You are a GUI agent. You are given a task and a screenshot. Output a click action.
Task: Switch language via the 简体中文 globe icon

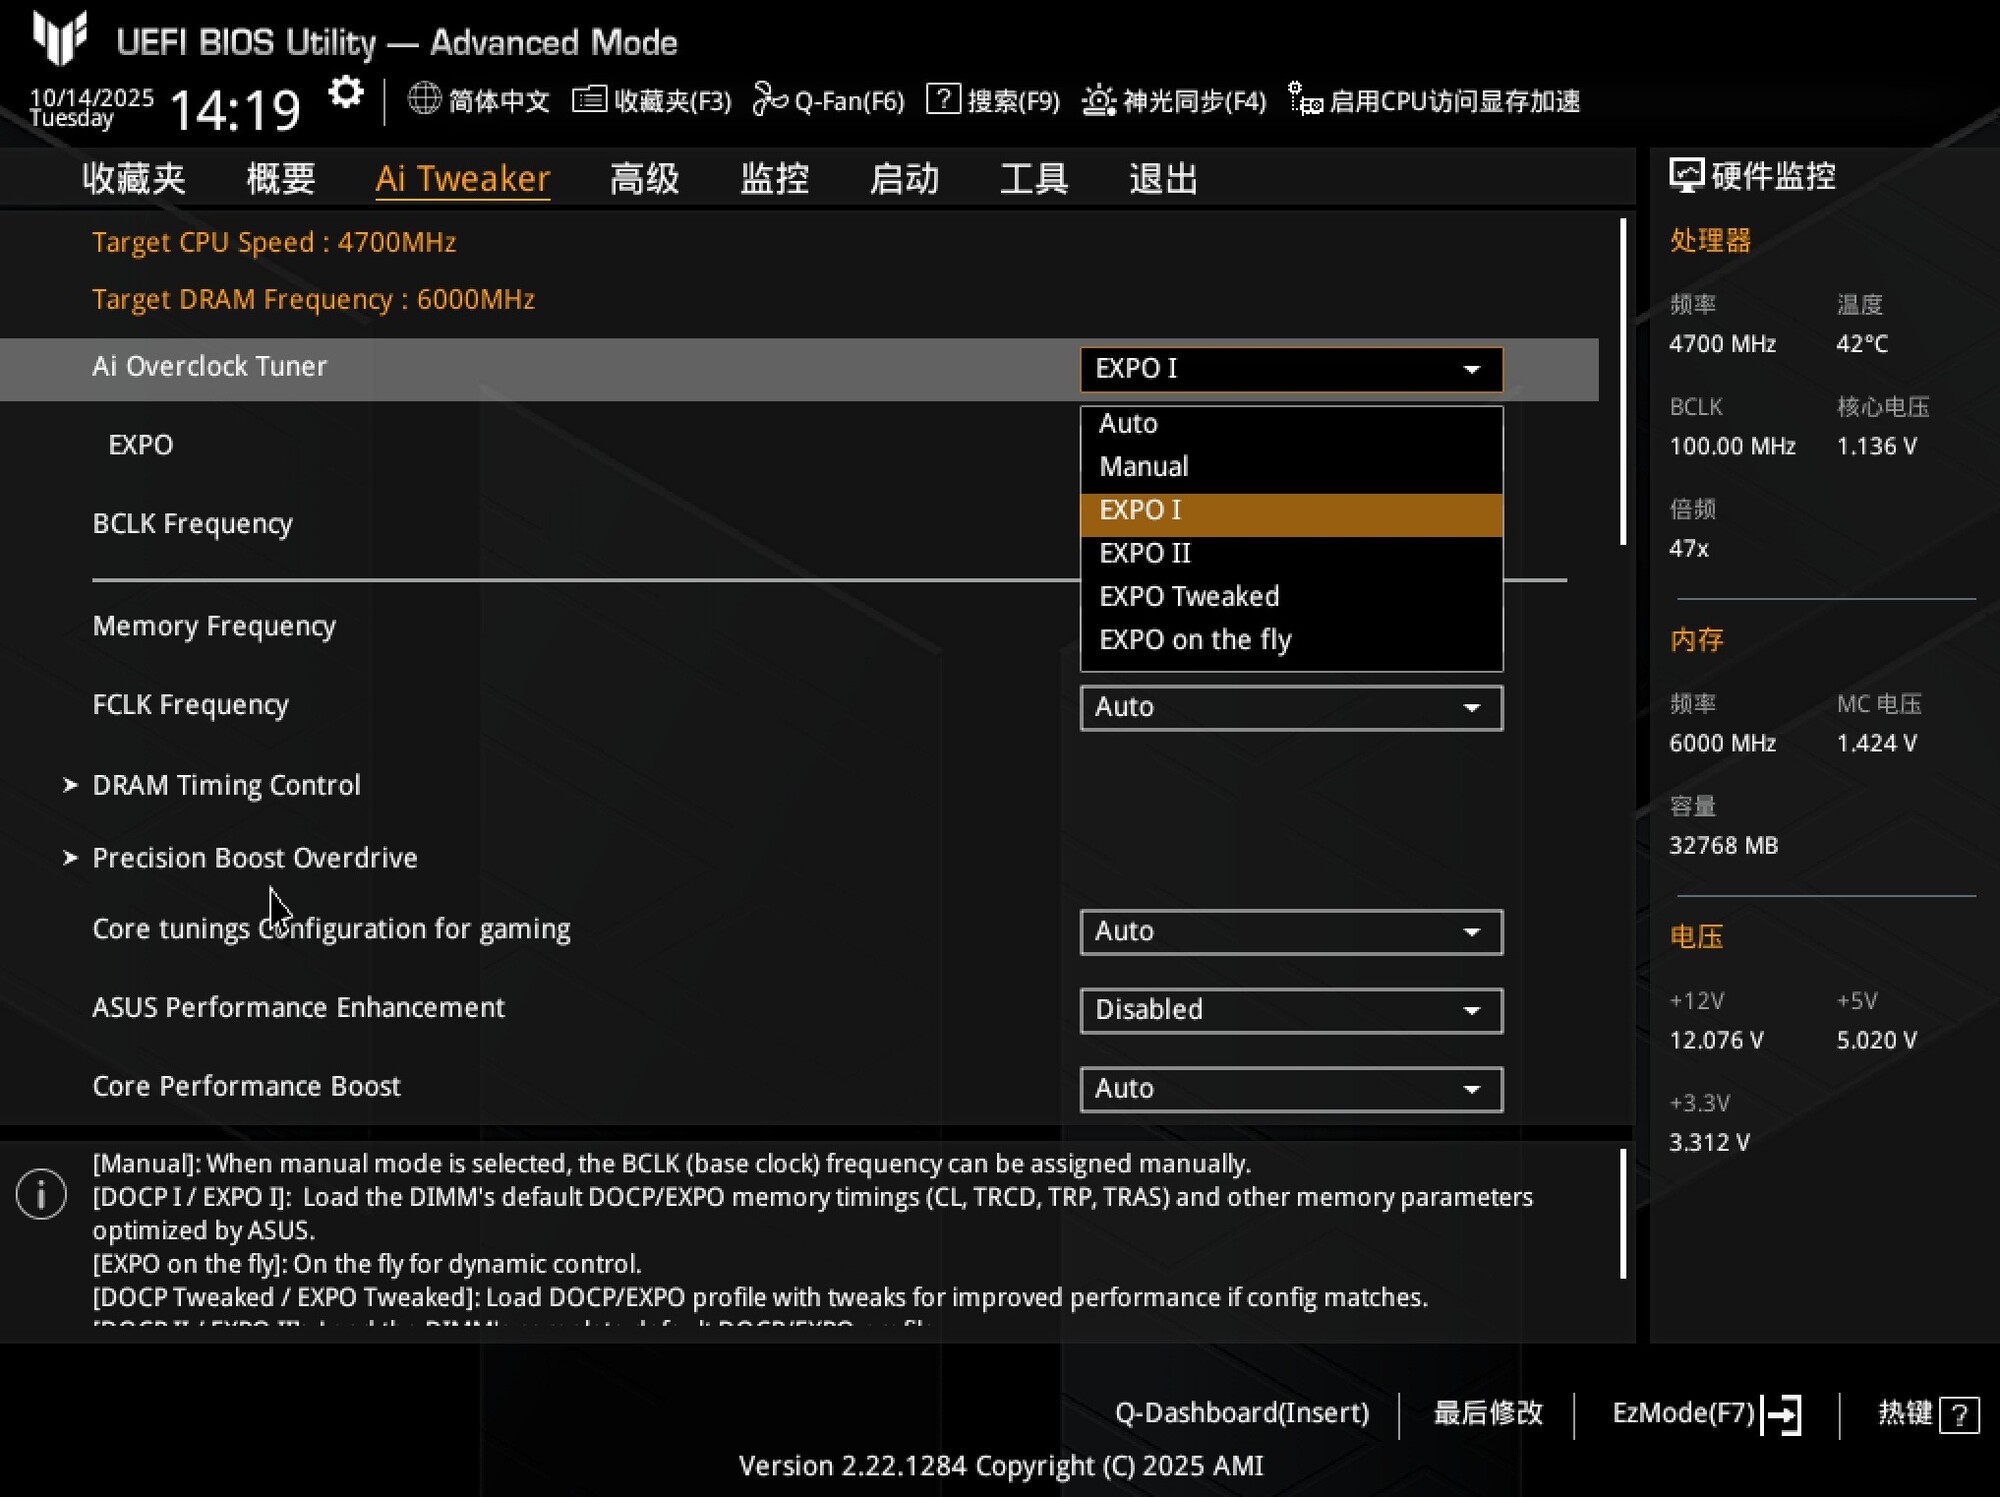coord(423,100)
